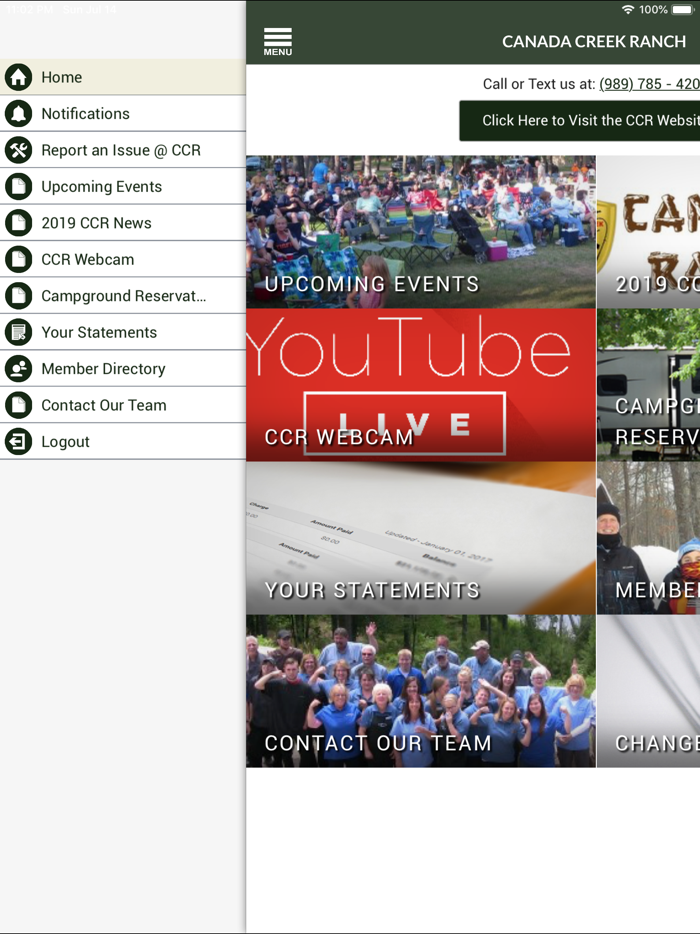Click the statement icon beside Your Statements
The height and width of the screenshot is (934, 700).
click(18, 332)
